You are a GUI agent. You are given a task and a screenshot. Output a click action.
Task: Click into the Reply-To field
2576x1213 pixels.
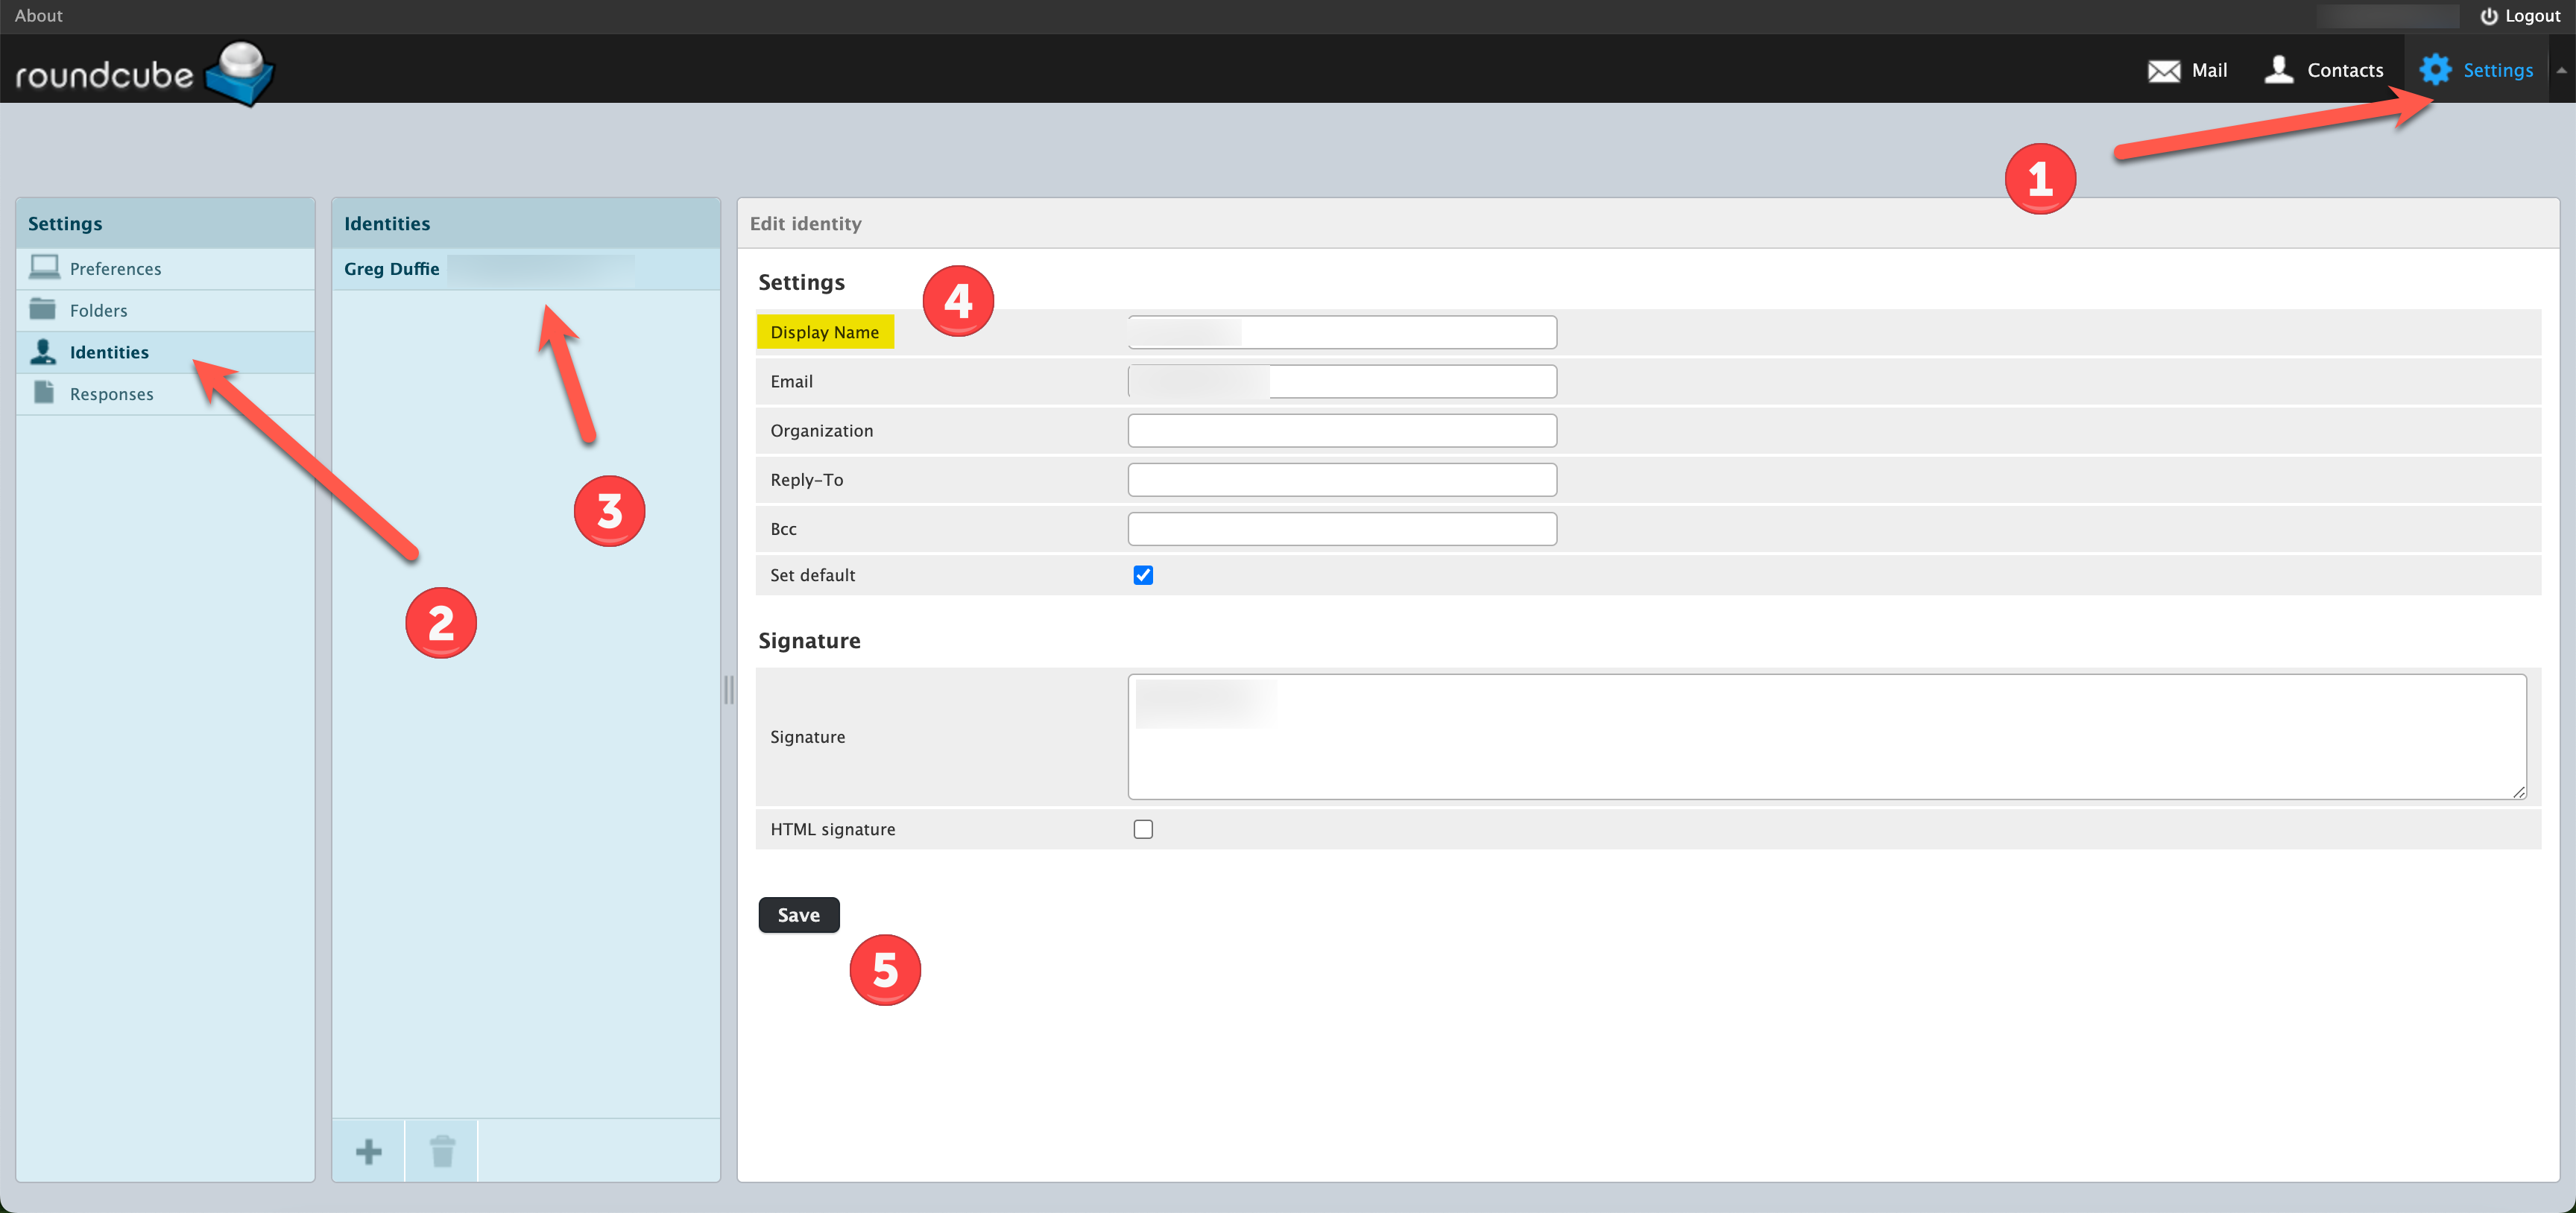tap(1342, 479)
